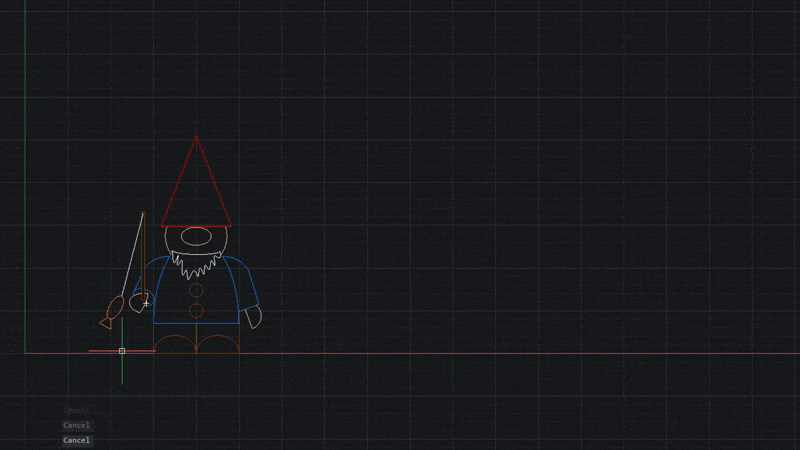Click the bottom Cancel command line entry
This screenshot has height=450, width=800.
pos(77,440)
